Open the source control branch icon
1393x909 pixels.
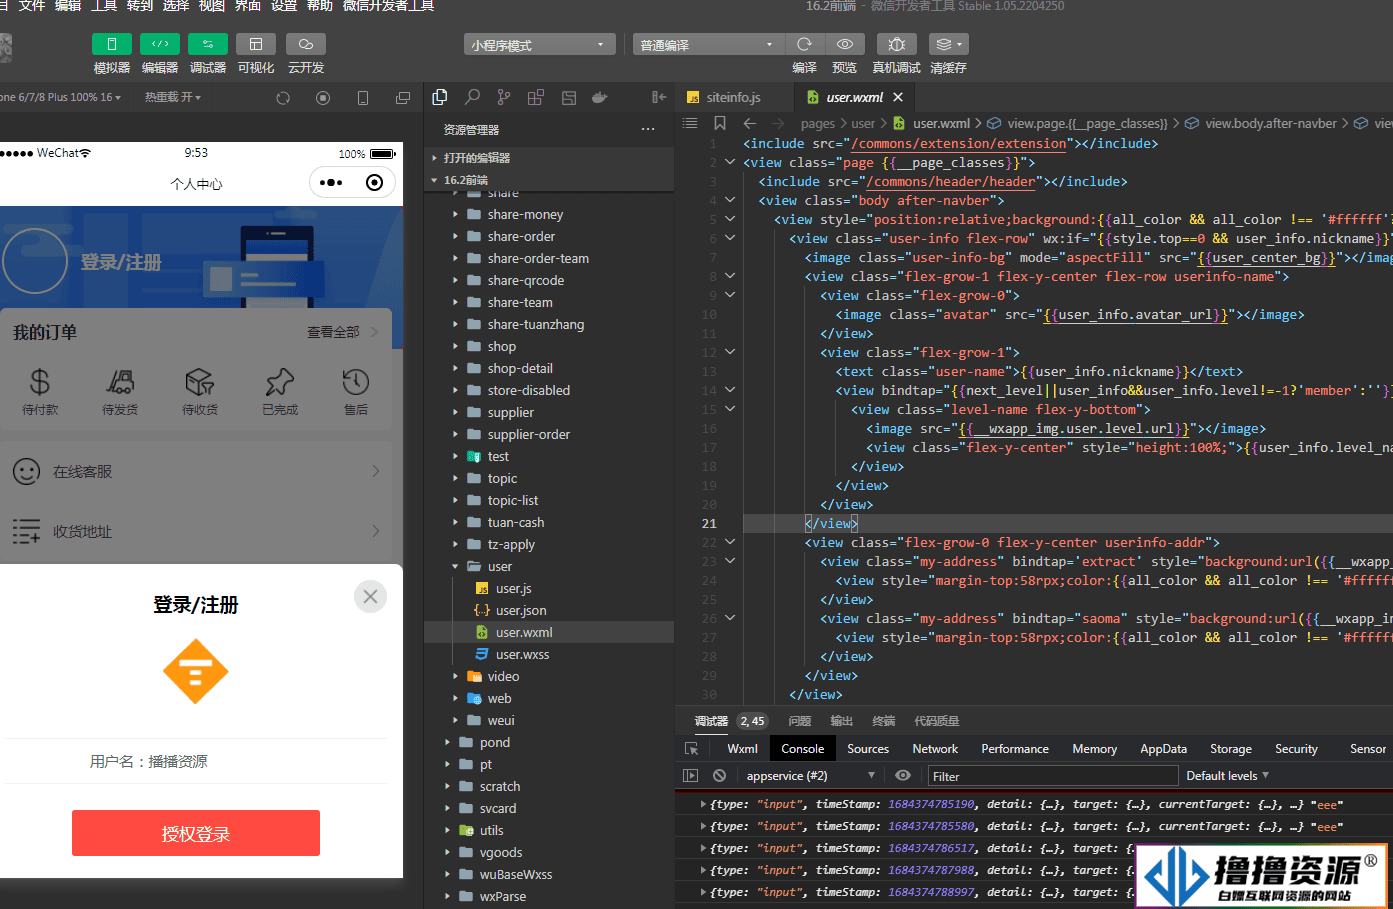504,97
